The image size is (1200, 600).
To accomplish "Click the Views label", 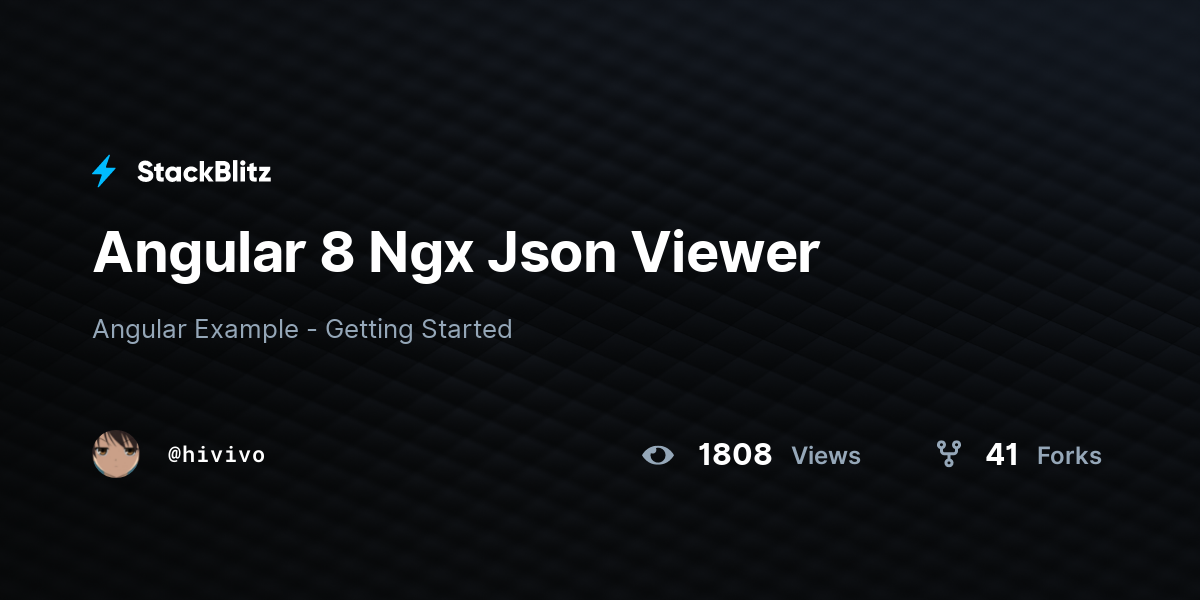I will pyautogui.click(x=826, y=456).
